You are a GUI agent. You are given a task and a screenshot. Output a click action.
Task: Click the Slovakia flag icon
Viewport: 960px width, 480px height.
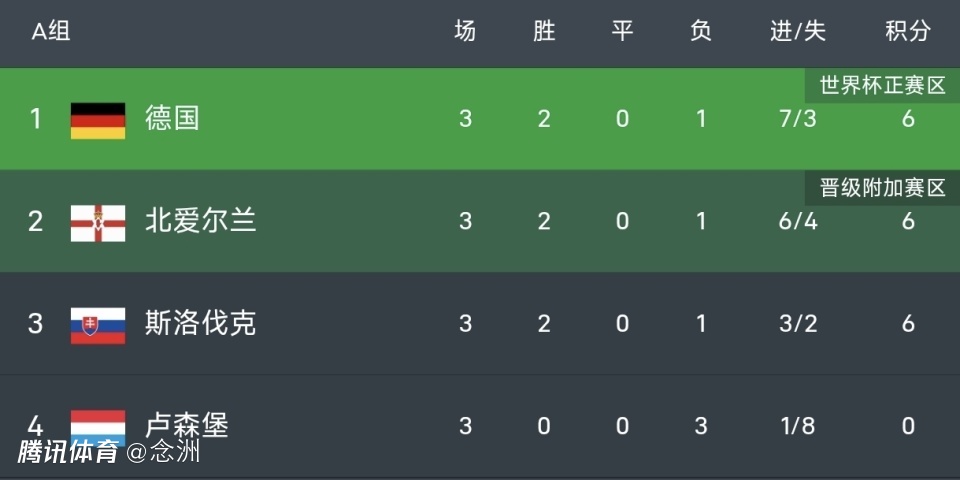point(98,324)
